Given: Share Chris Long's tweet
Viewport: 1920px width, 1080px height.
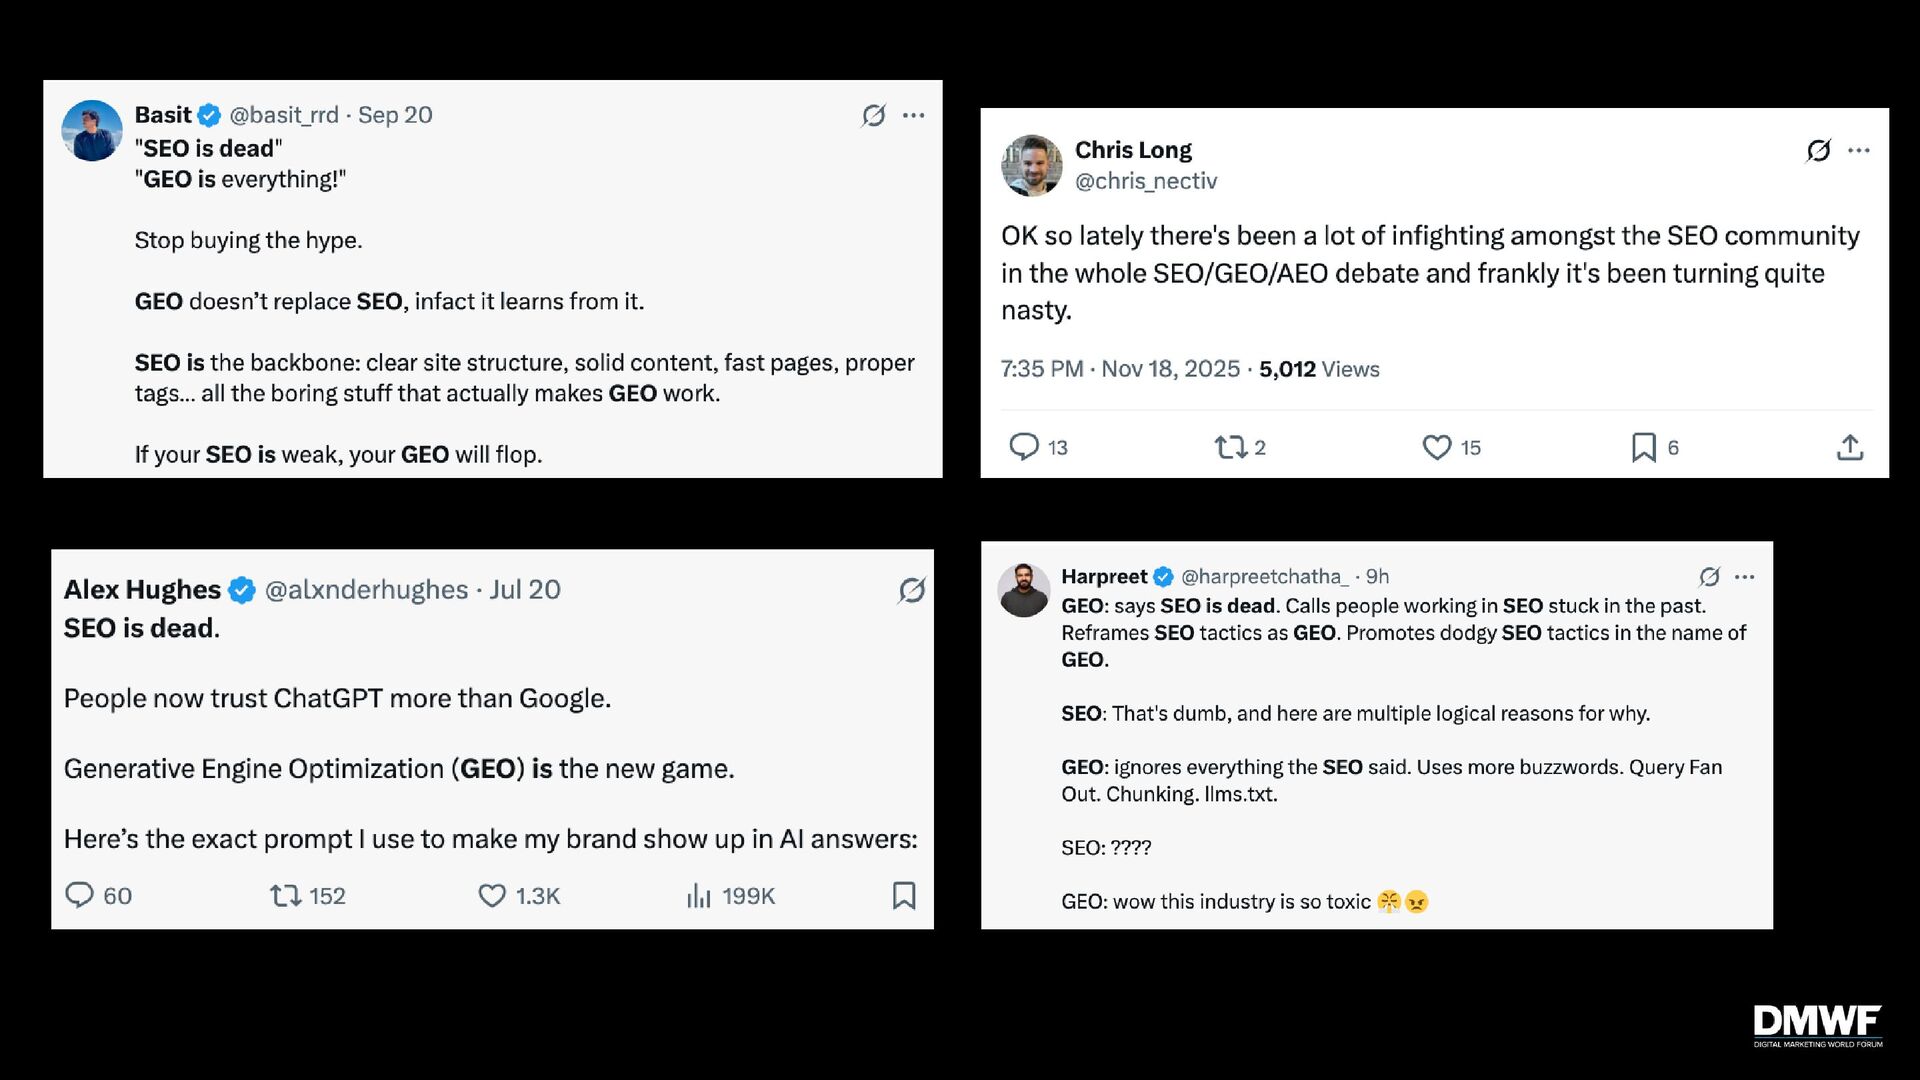Looking at the screenshot, I should (1850, 447).
